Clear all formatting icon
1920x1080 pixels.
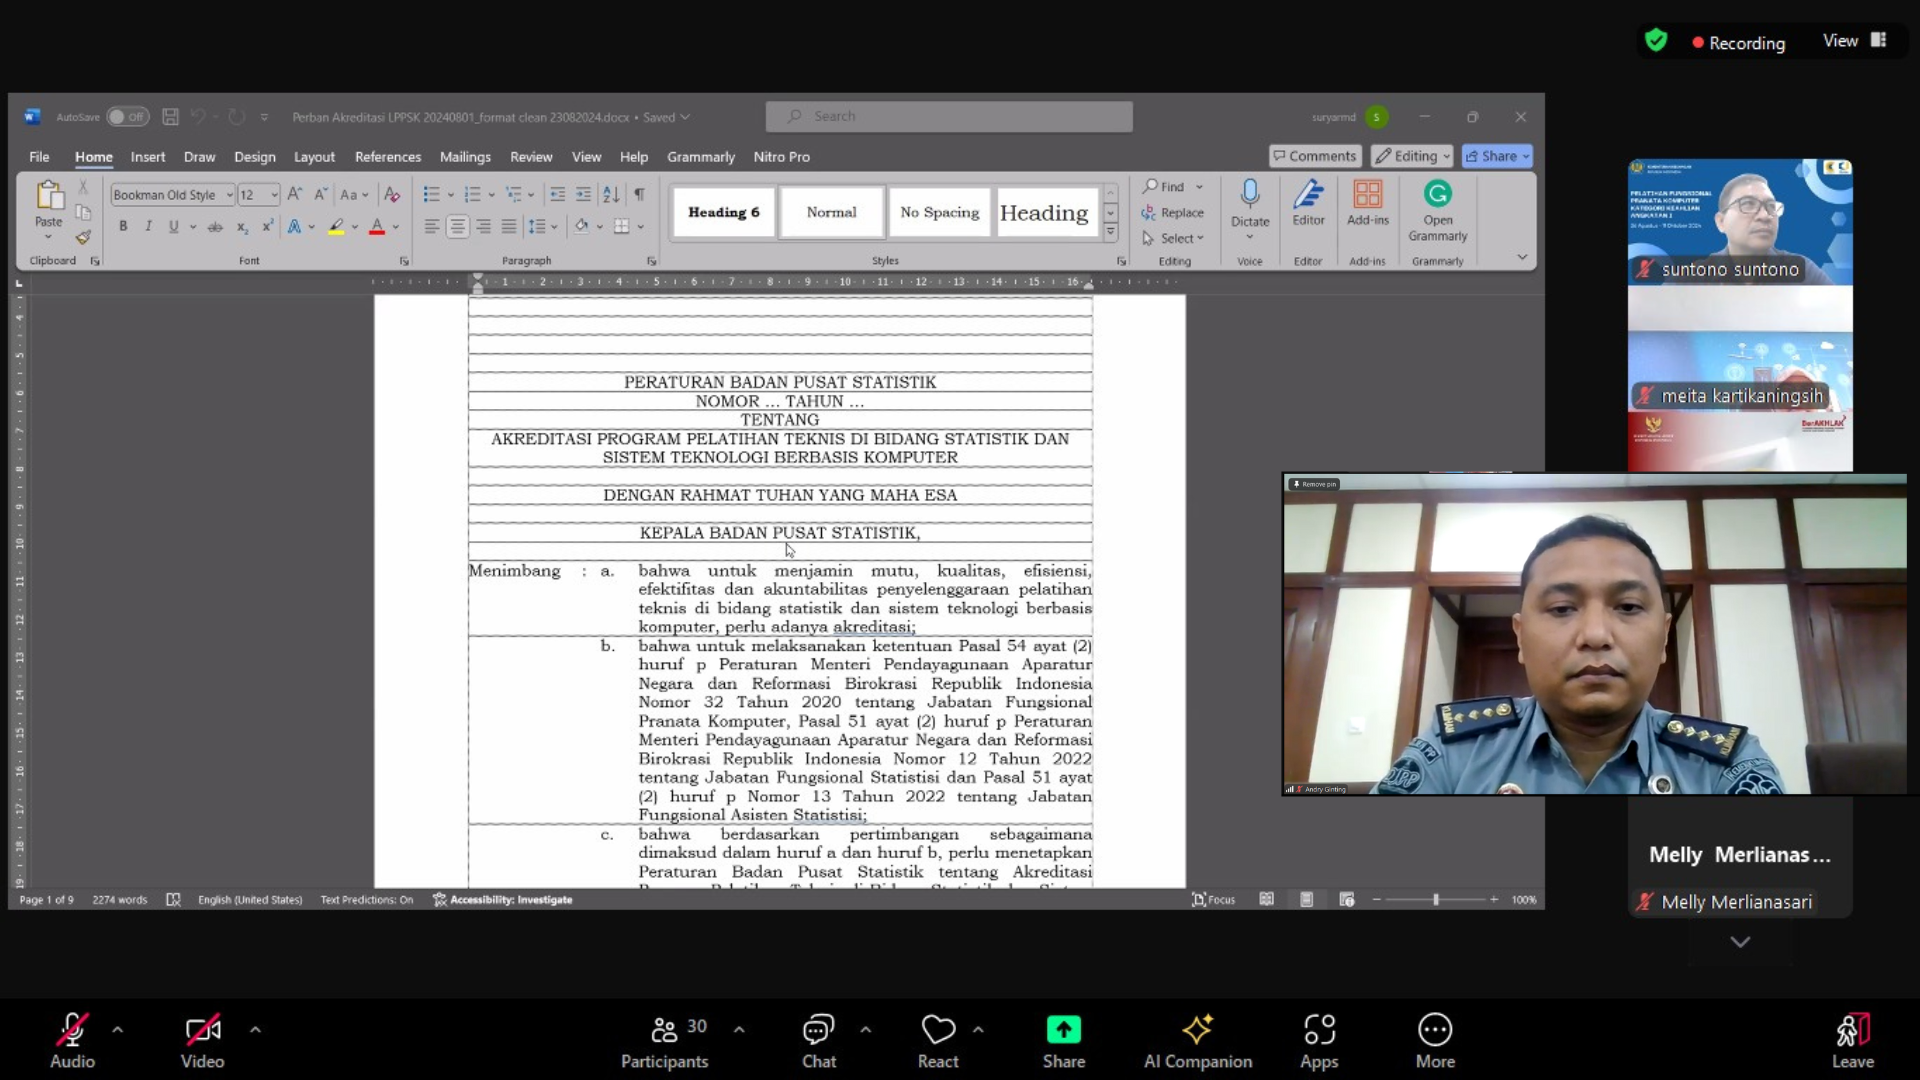(x=392, y=195)
